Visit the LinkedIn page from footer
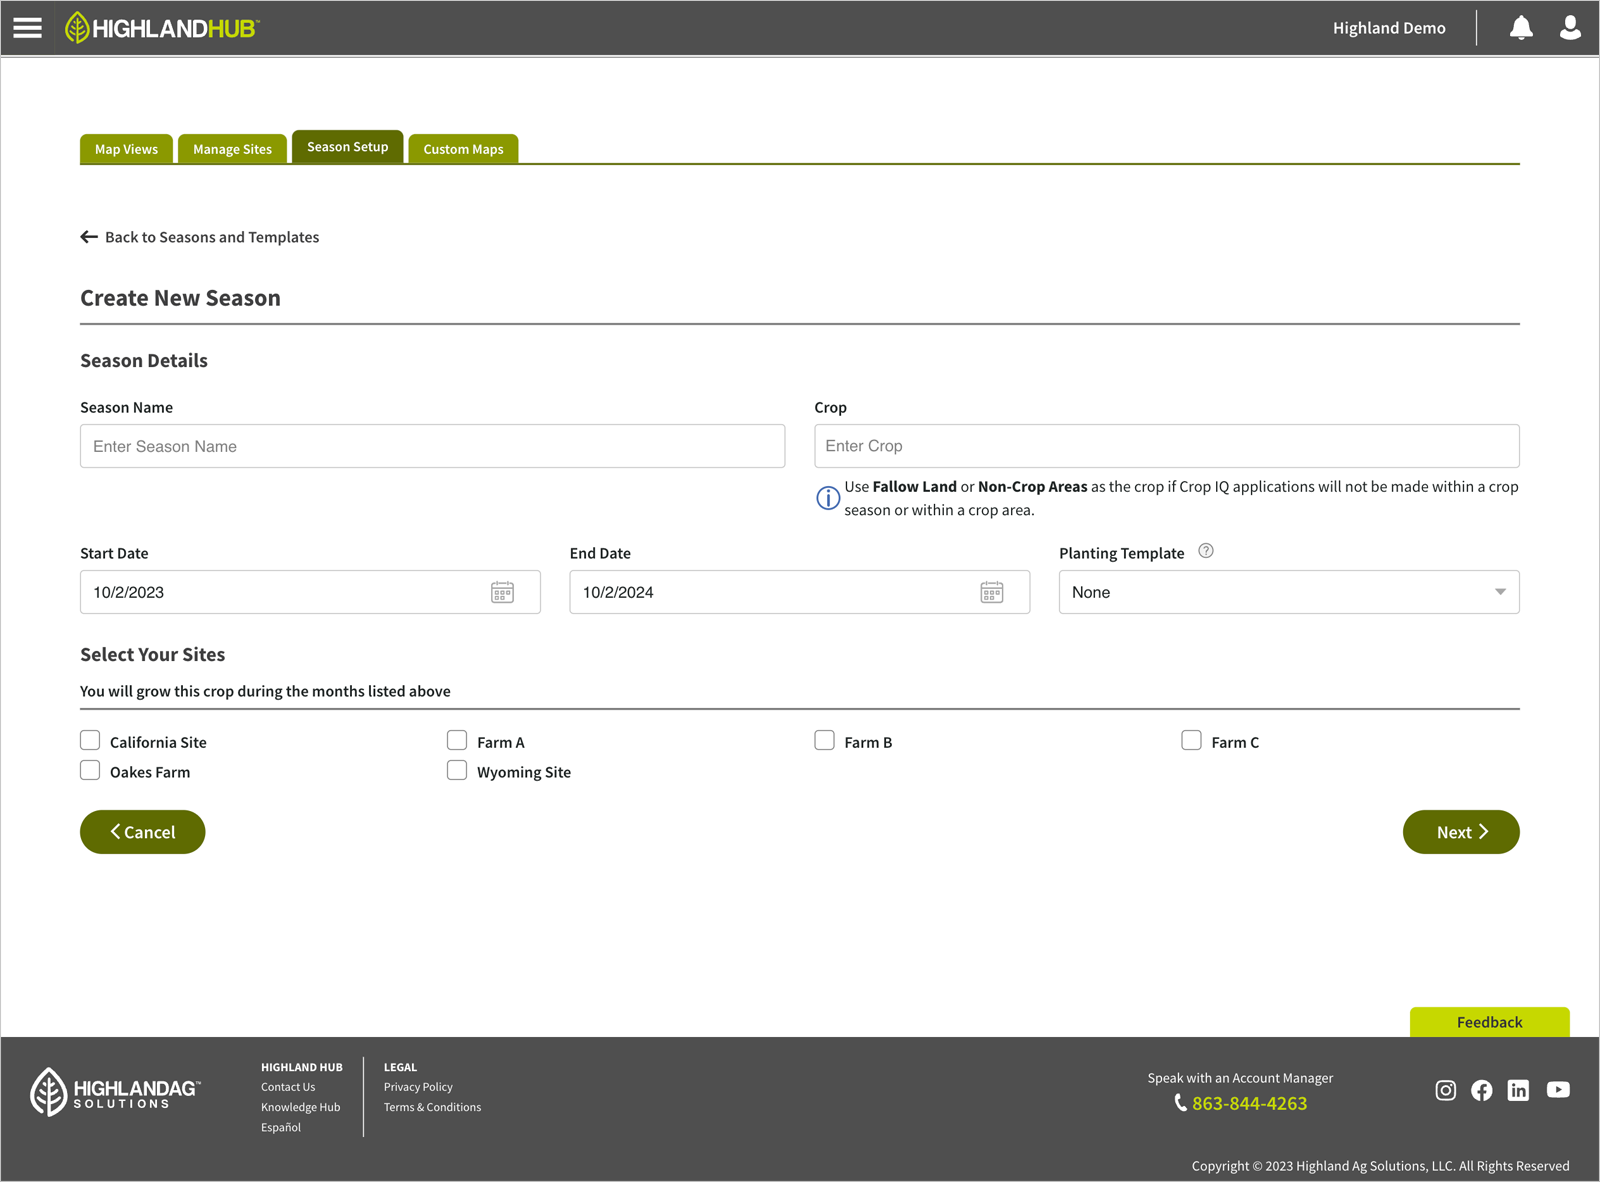This screenshot has height=1184, width=1600. pos(1518,1090)
